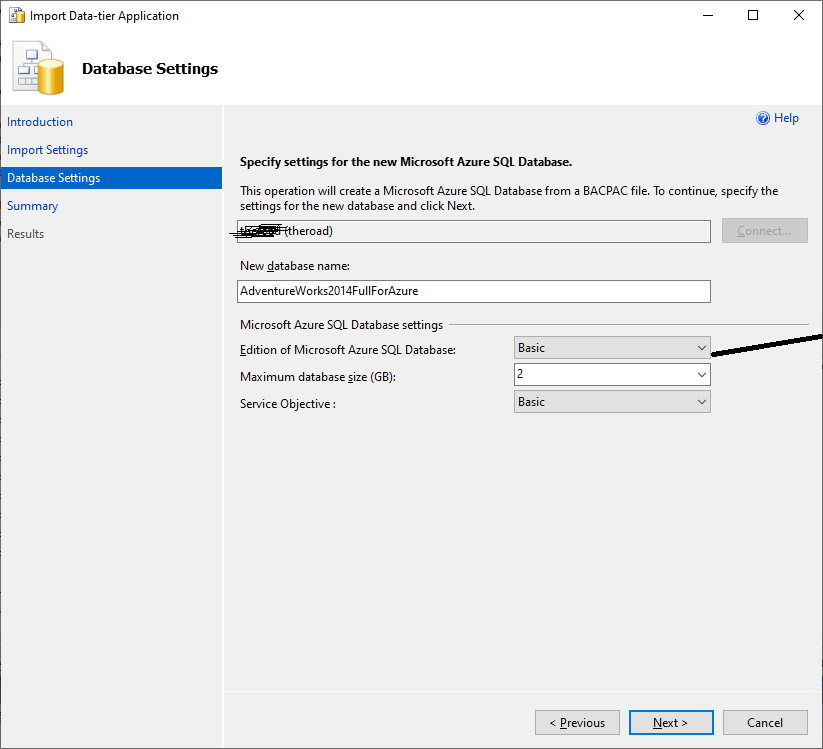Click the Previous button
The width and height of the screenshot is (823, 749).
pyautogui.click(x=577, y=723)
